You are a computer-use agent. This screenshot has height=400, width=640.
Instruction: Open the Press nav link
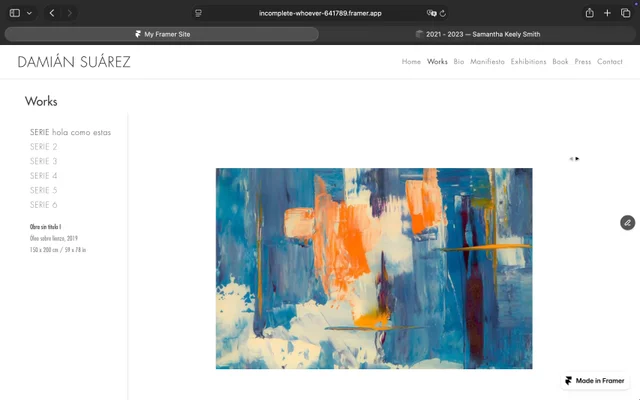pos(582,62)
